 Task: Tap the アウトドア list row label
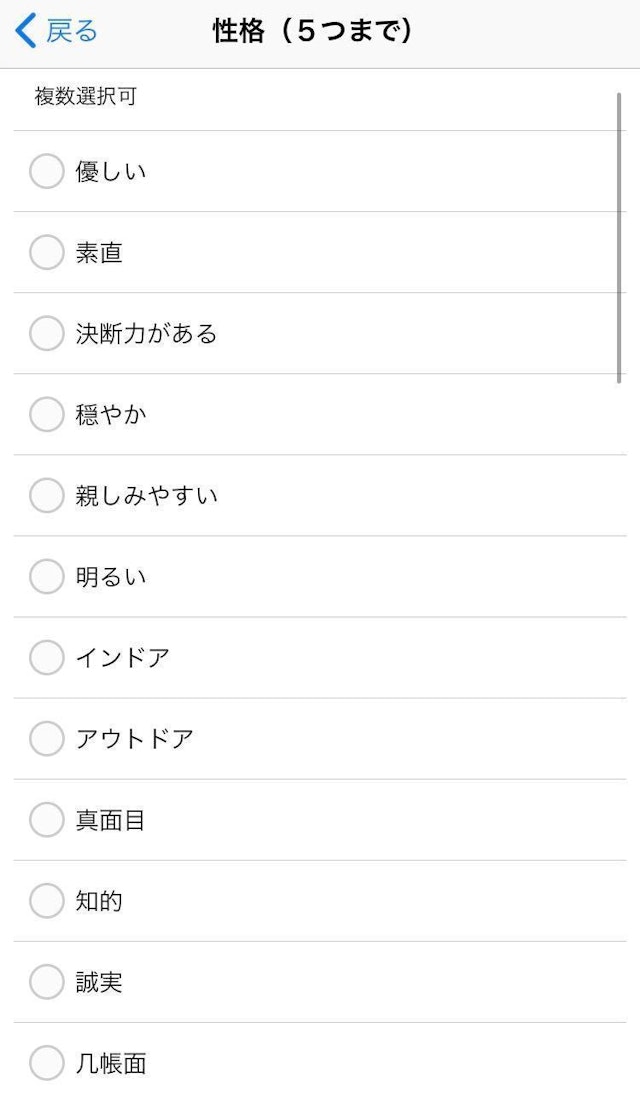134,739
